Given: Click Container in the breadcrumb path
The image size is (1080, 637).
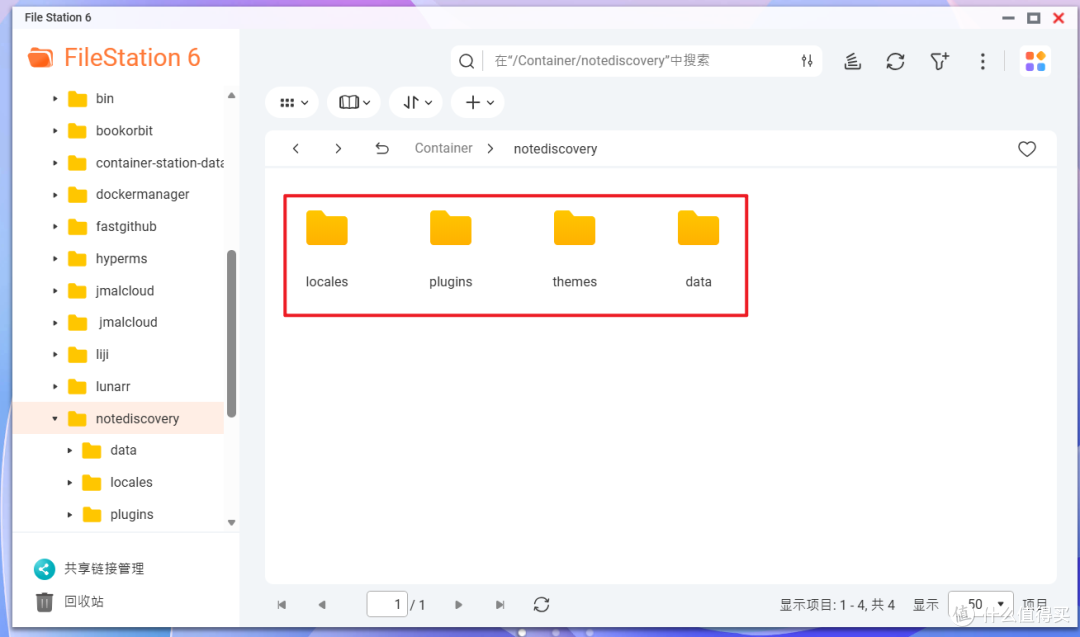Looking at the screenshot, I should coord(444,148).
